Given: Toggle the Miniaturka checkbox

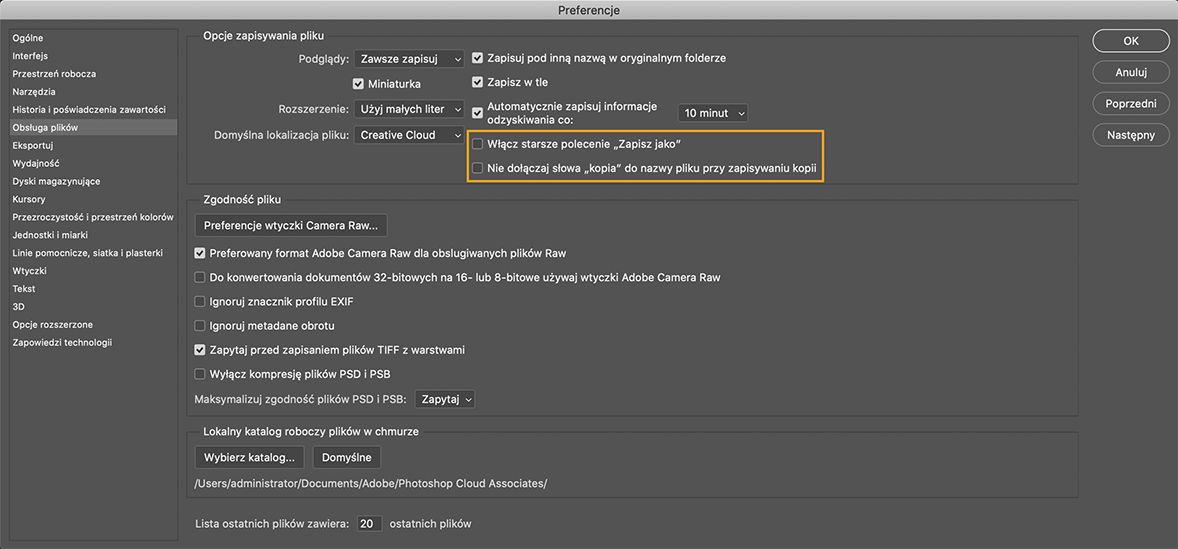Looking at the screenshot, I should point(359,84).
